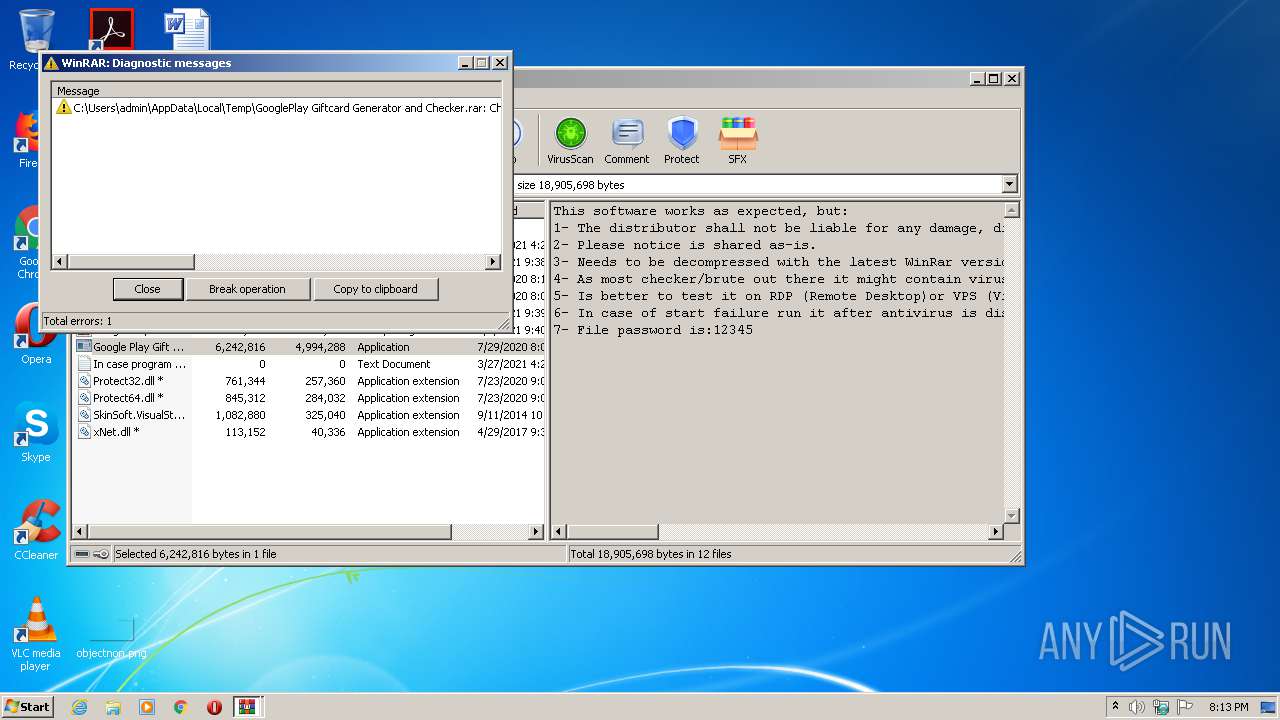Screen dimensions: 1280x720
Task: Click the WinRAR taskbar button
Action: click(247, 707)
